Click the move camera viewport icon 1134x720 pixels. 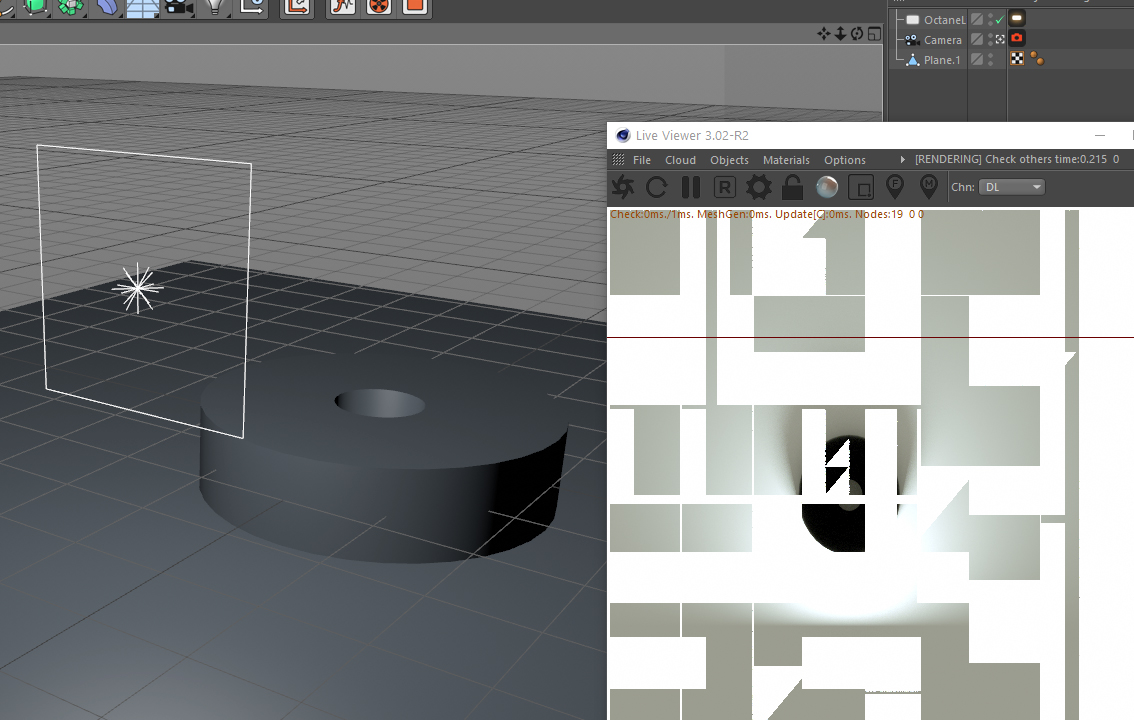tap(823, 33)
